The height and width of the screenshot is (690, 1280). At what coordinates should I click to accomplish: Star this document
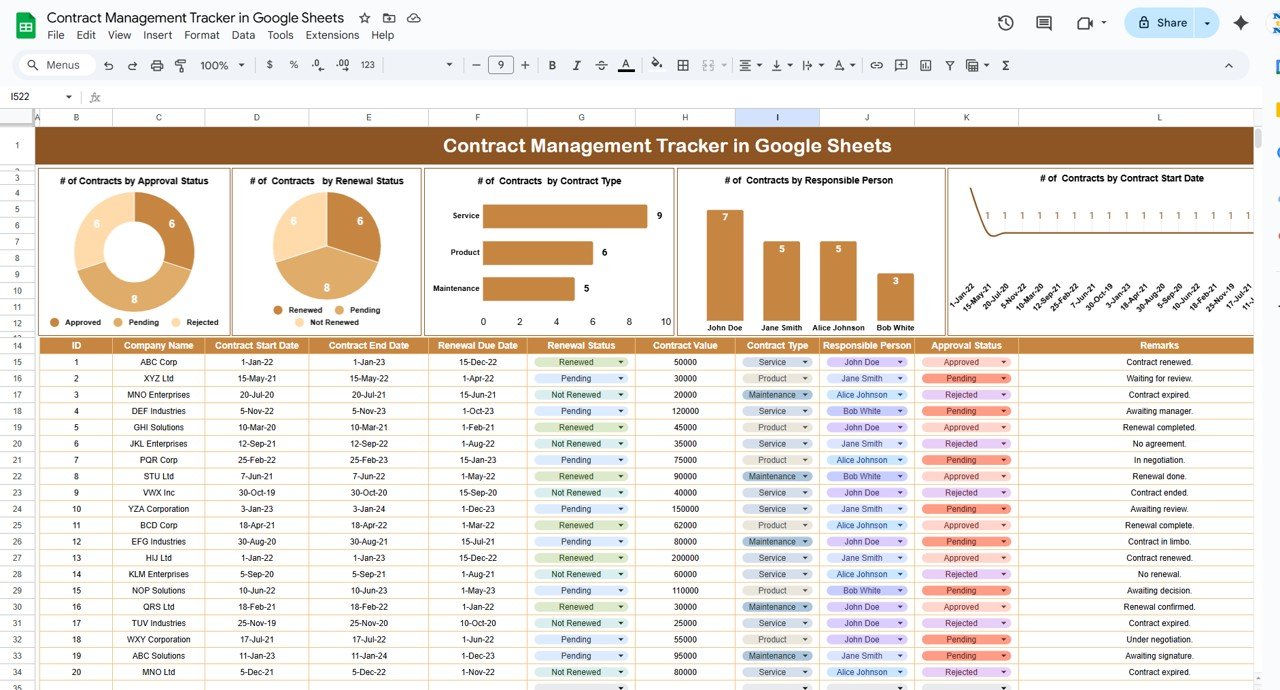[365, 18]
